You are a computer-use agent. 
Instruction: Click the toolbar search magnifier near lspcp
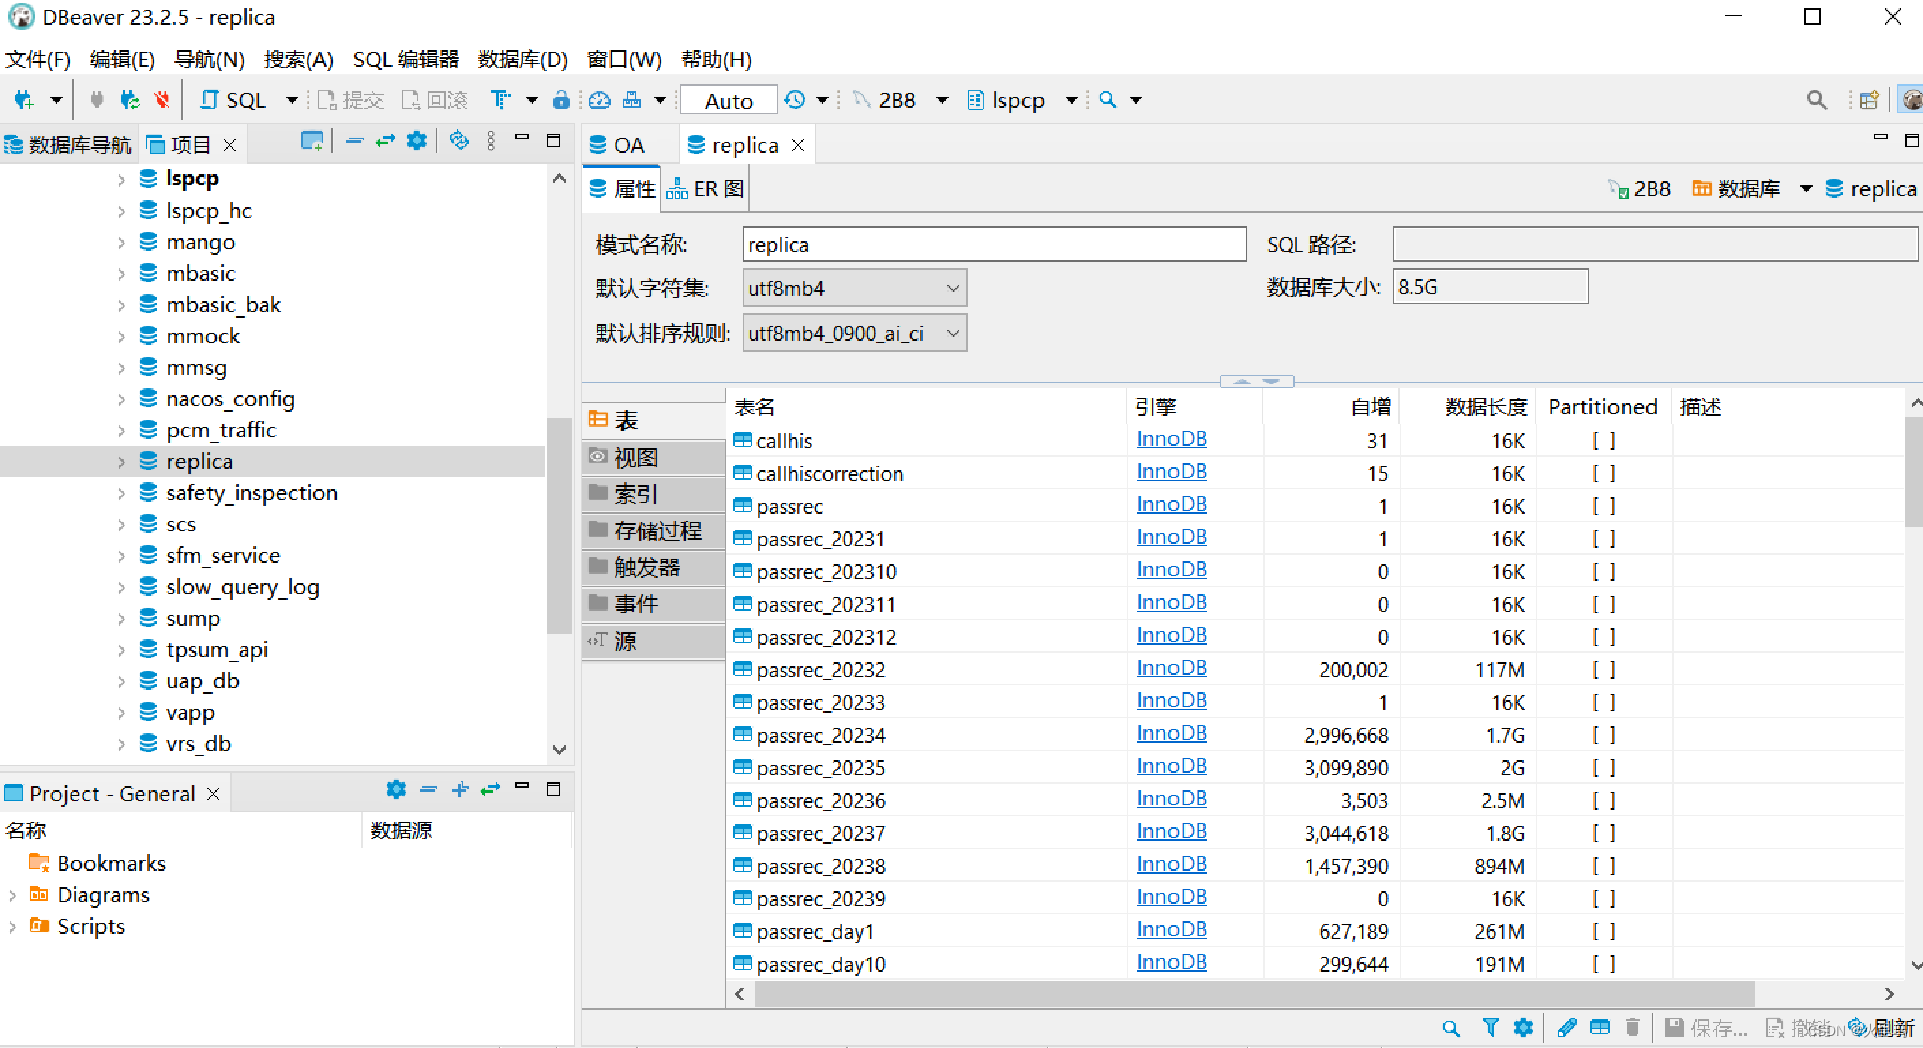click(x=1108, y=100)
